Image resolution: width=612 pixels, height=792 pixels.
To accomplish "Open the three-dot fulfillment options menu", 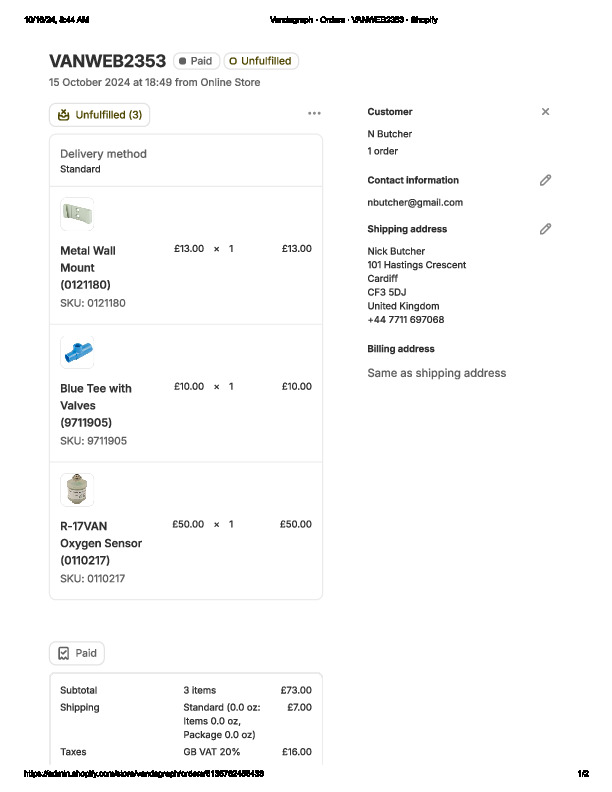I will (x=315, y=114).
